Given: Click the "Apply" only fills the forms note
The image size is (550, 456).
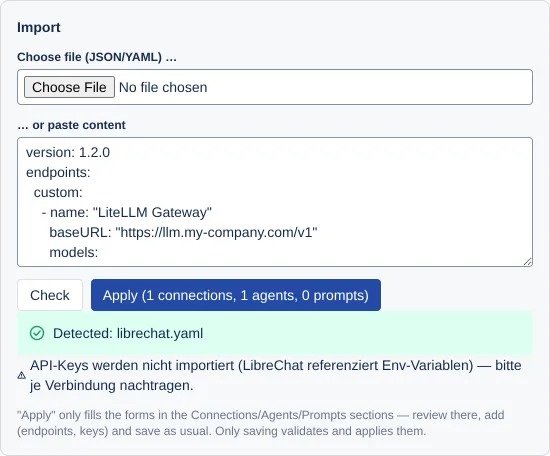Looking at the screenshot, I should [x=261, y=423].
